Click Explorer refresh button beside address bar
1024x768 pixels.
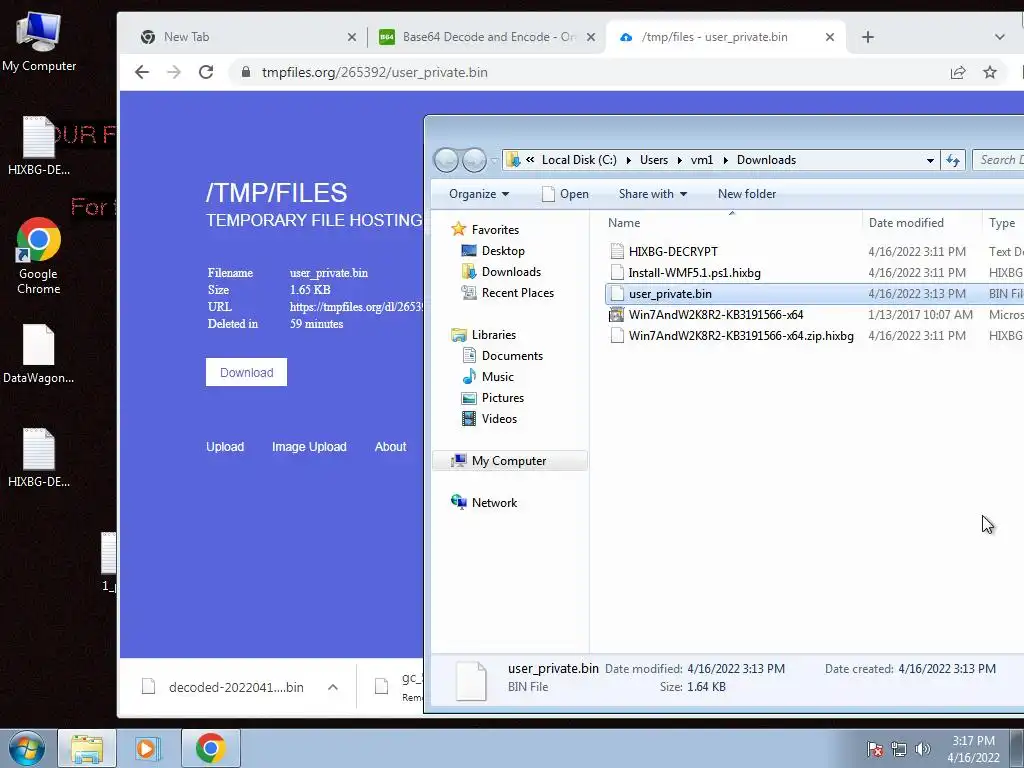click(x=953, y=160)
